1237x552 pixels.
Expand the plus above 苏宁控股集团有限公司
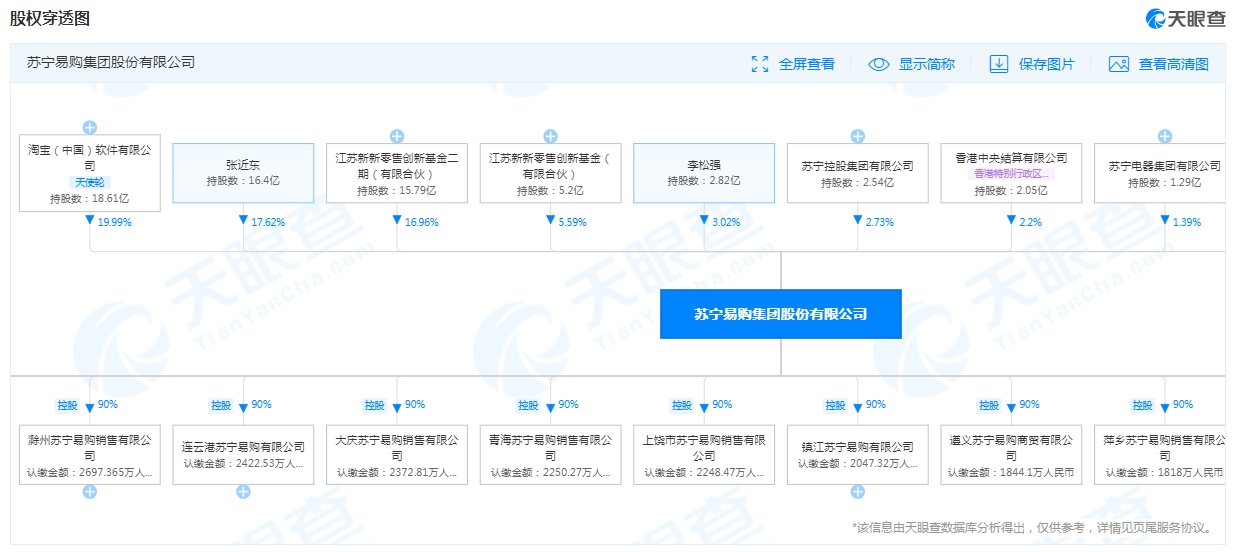click(857, 136)
